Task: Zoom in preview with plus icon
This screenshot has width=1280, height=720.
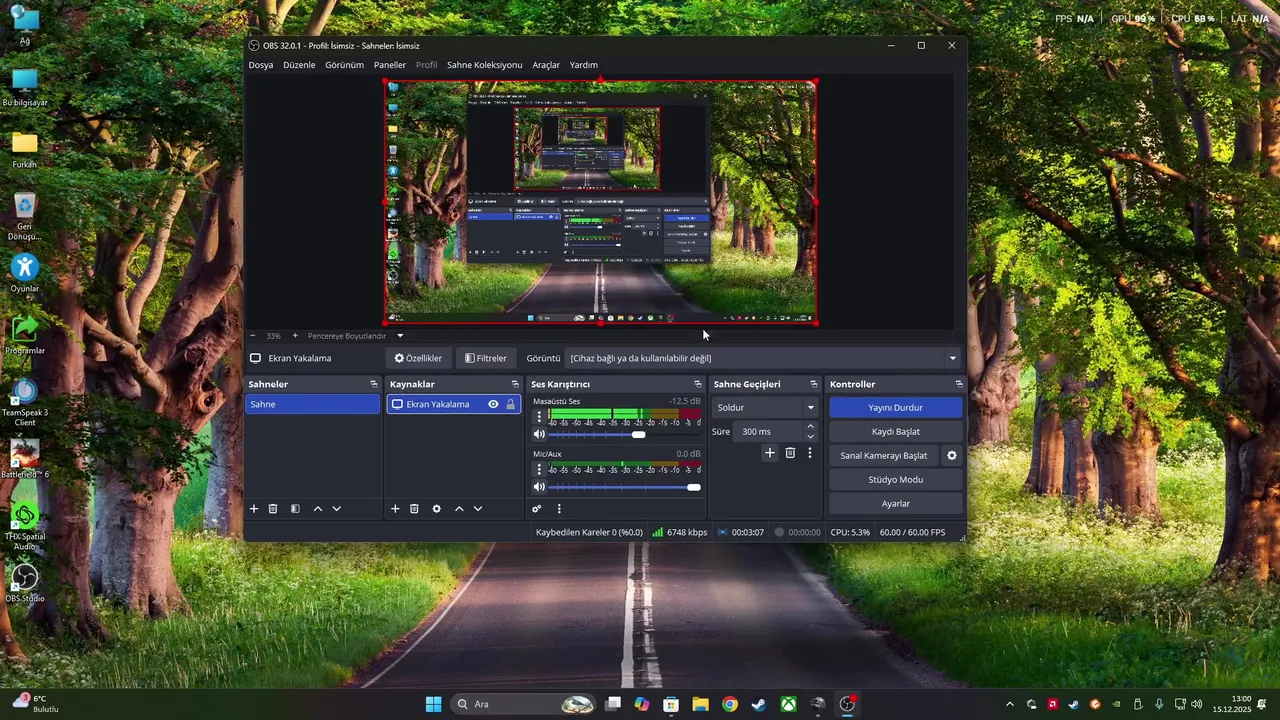Action: (x=295, y=336)
